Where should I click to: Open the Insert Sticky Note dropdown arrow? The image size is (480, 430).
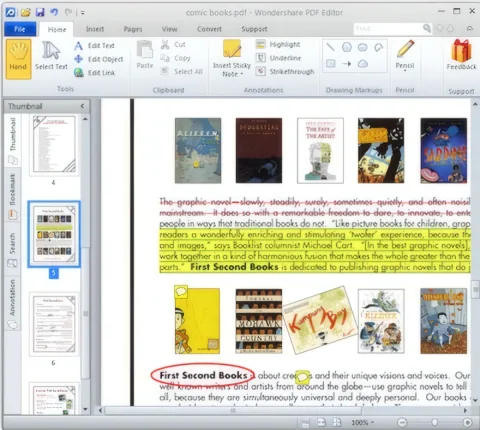242,74
